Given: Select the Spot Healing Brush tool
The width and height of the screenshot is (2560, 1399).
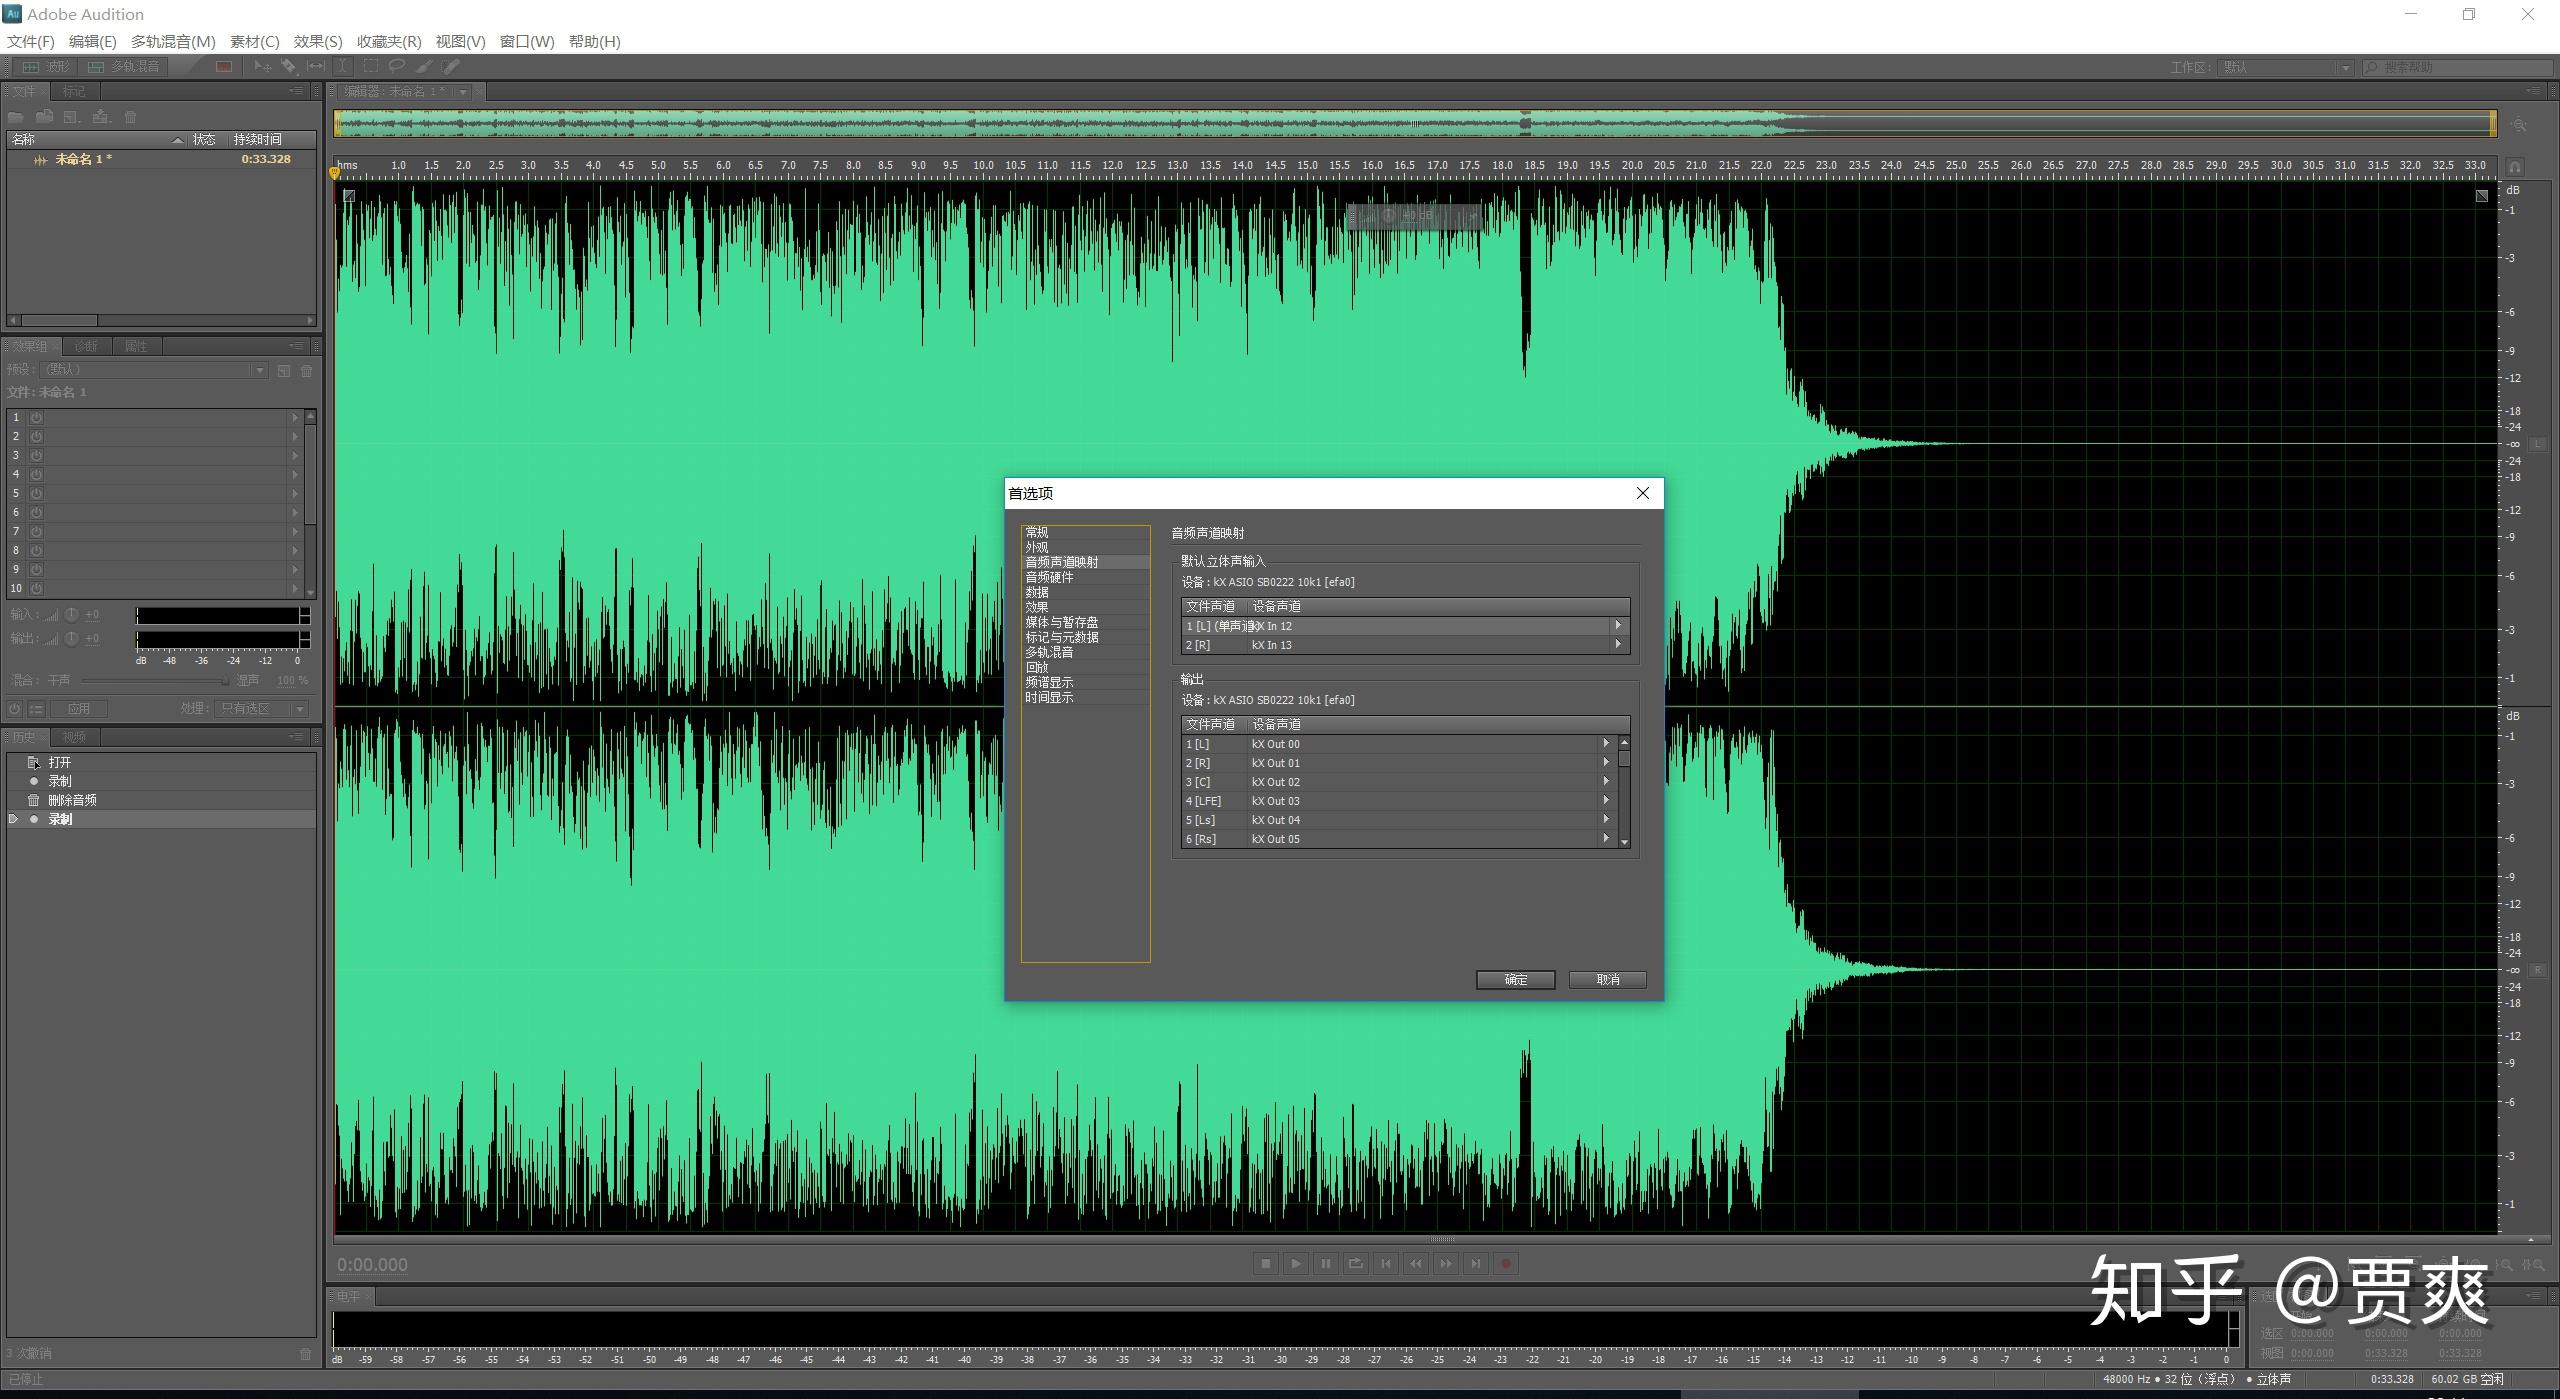Looking at the screenshot, I should coord(451,66).
